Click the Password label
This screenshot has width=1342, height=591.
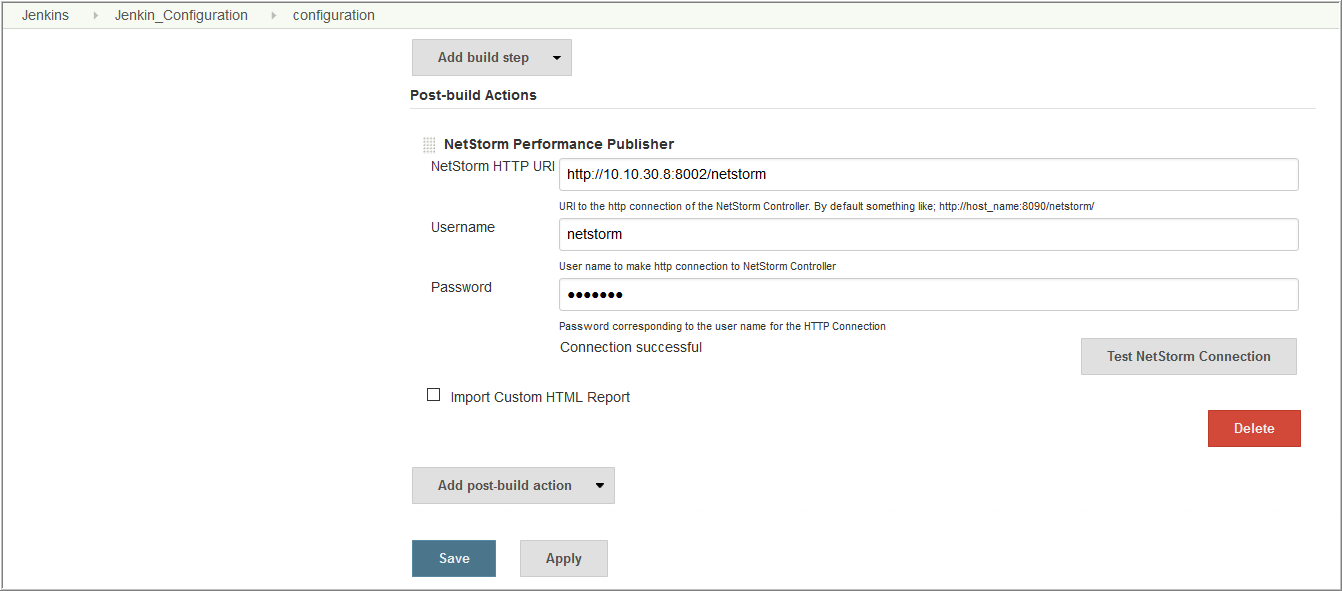461,287
